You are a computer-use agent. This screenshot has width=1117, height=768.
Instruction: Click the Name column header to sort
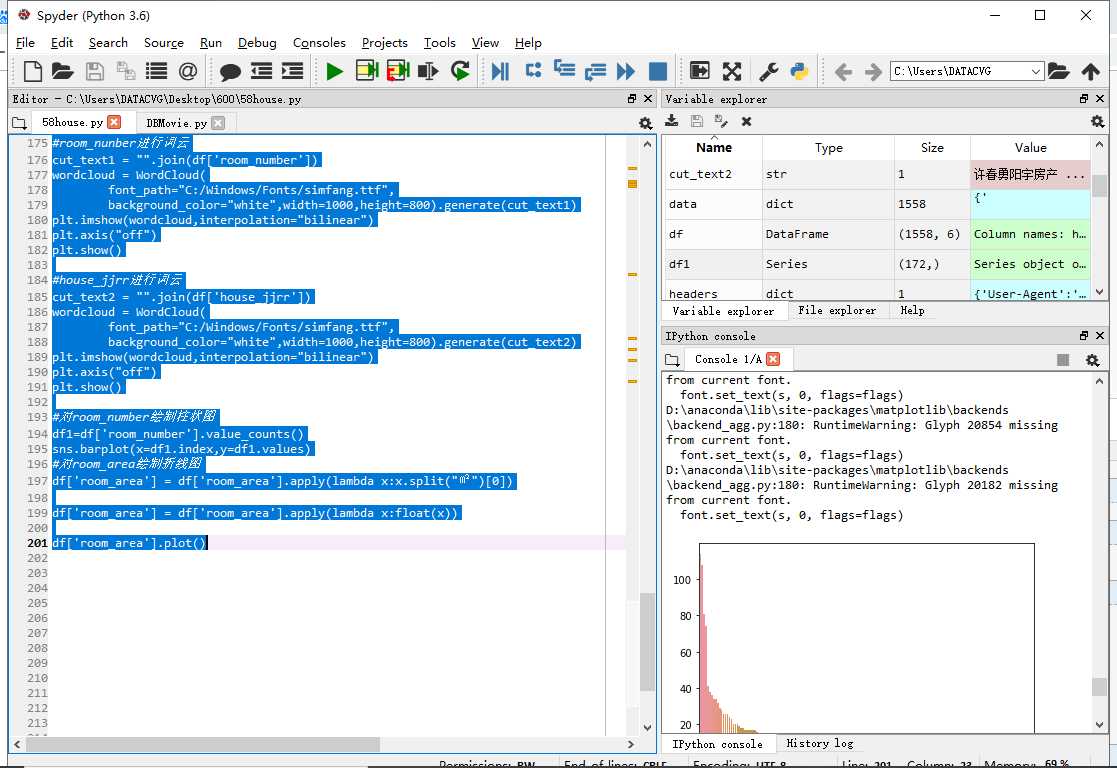click(713, 147)
